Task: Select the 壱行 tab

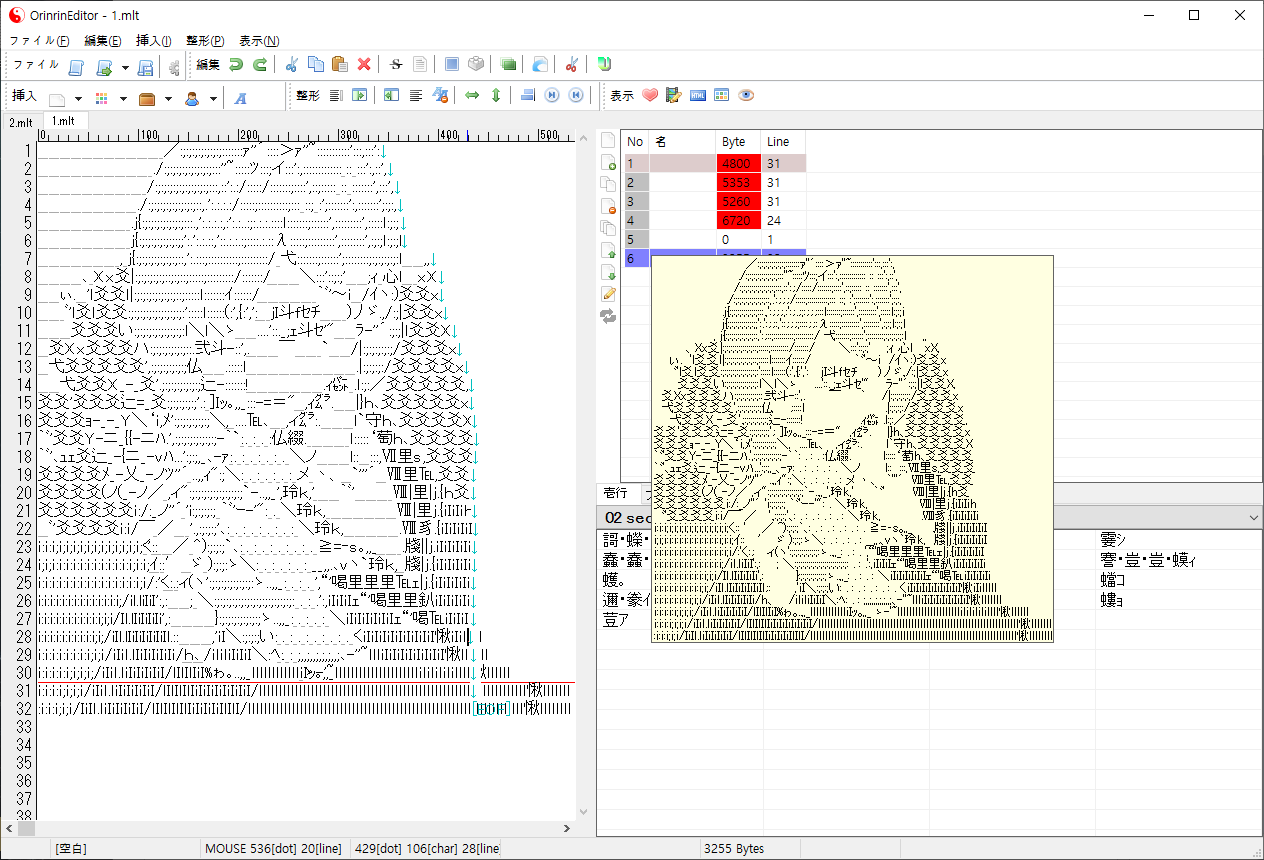Action: pos(616,493)
